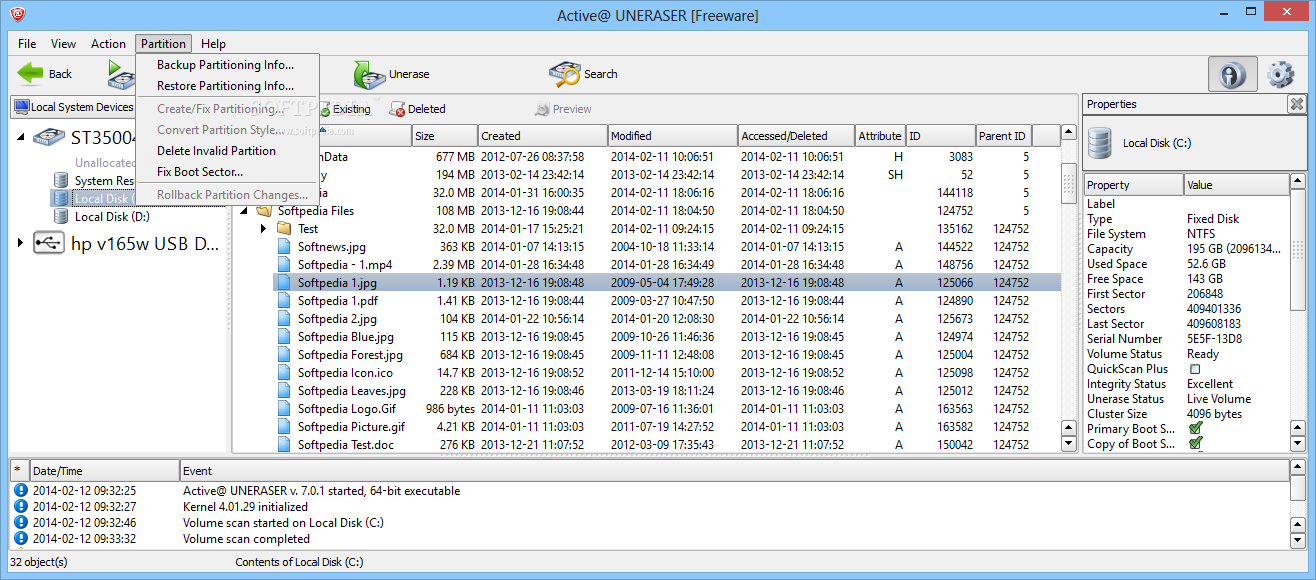Image resolution: width=1316 pixels, height=580 pixels.
Task: Toggle the info properties panel button
Action: tap(1233, 75)
